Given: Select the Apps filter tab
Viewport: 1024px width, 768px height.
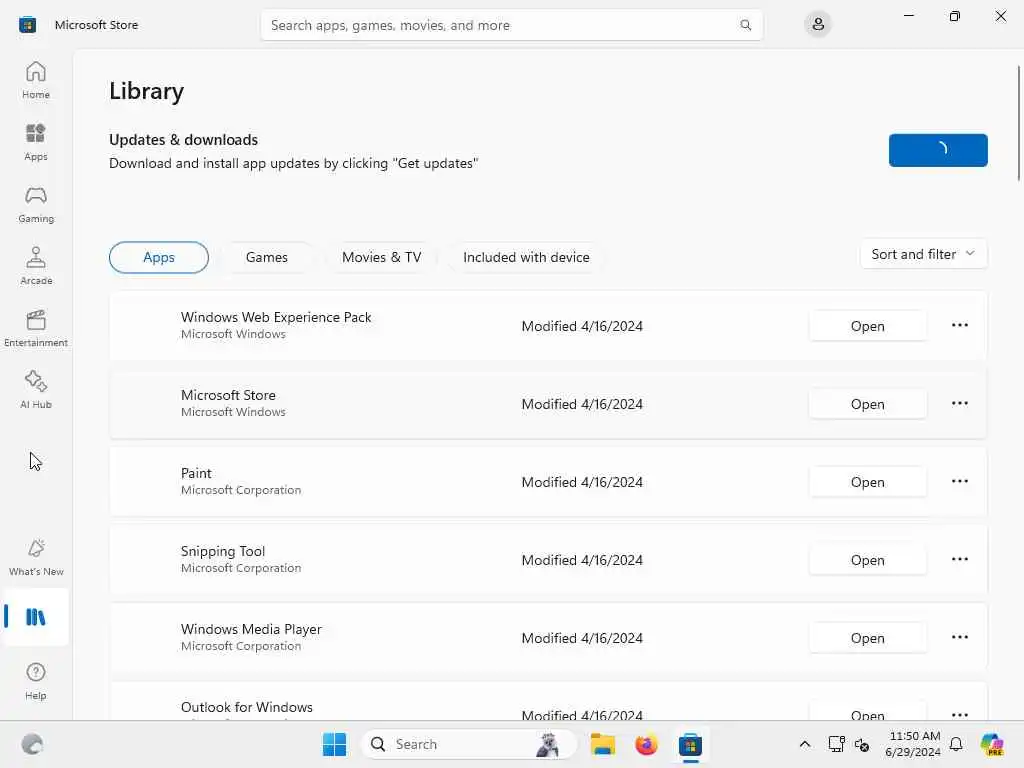Looking at the screenshot, I should pyautogui.click(x=159, y=257).
